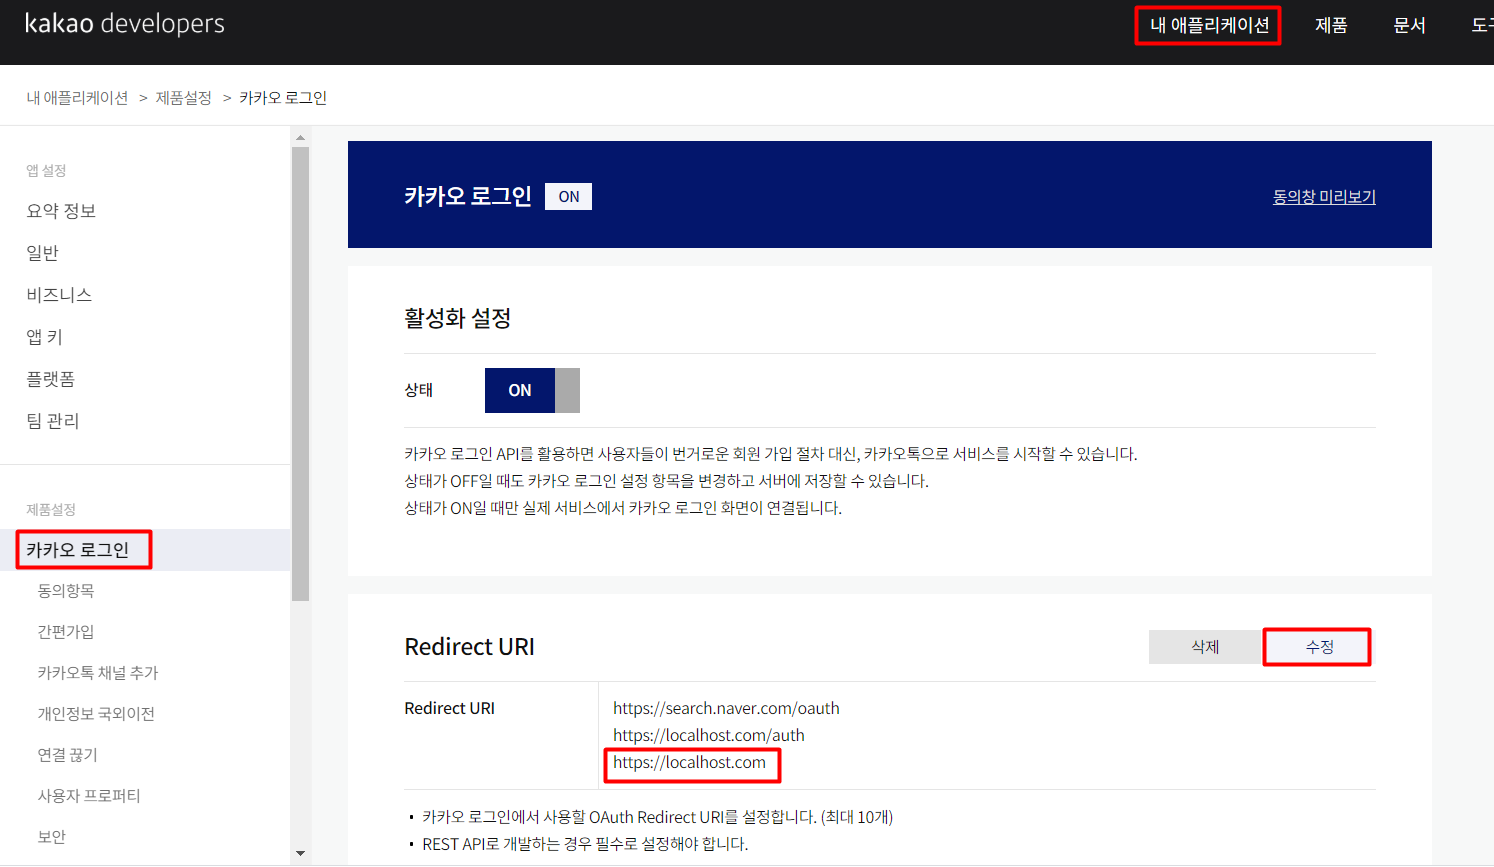The image size is (1494, 867).
Task: Click the kakao developers logo
Action: pyautogui.click(x=125, y=24)
